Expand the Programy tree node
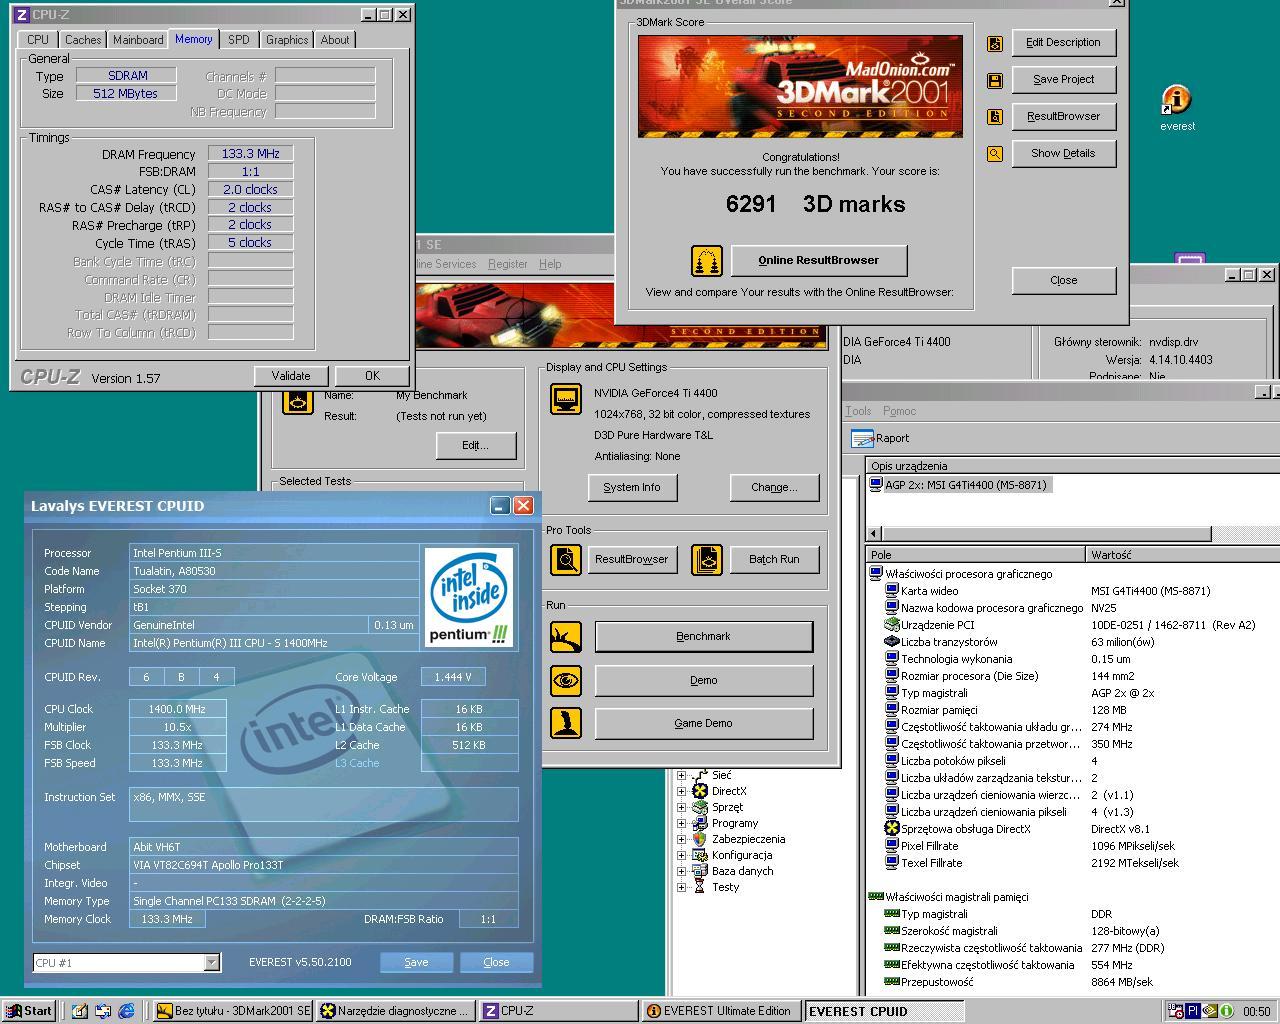The height and width of the screenshot is (1024, 1280). tap(682, 823)
